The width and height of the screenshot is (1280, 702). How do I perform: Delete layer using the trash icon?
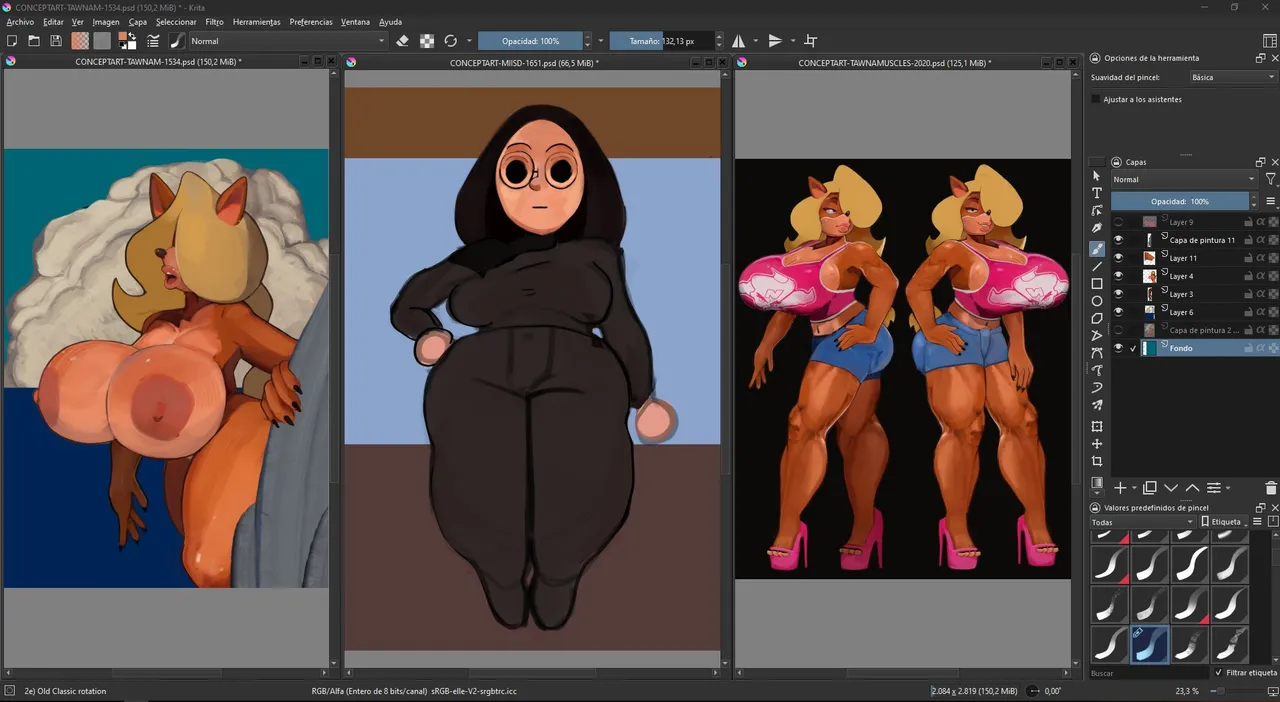point(1271,488)
